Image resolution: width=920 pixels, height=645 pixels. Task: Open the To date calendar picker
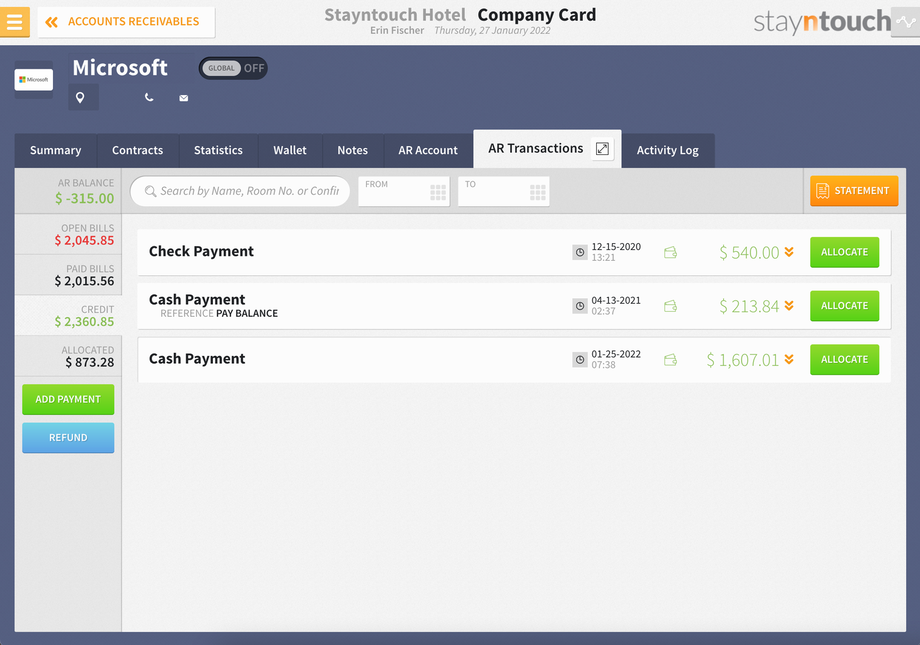537,193
